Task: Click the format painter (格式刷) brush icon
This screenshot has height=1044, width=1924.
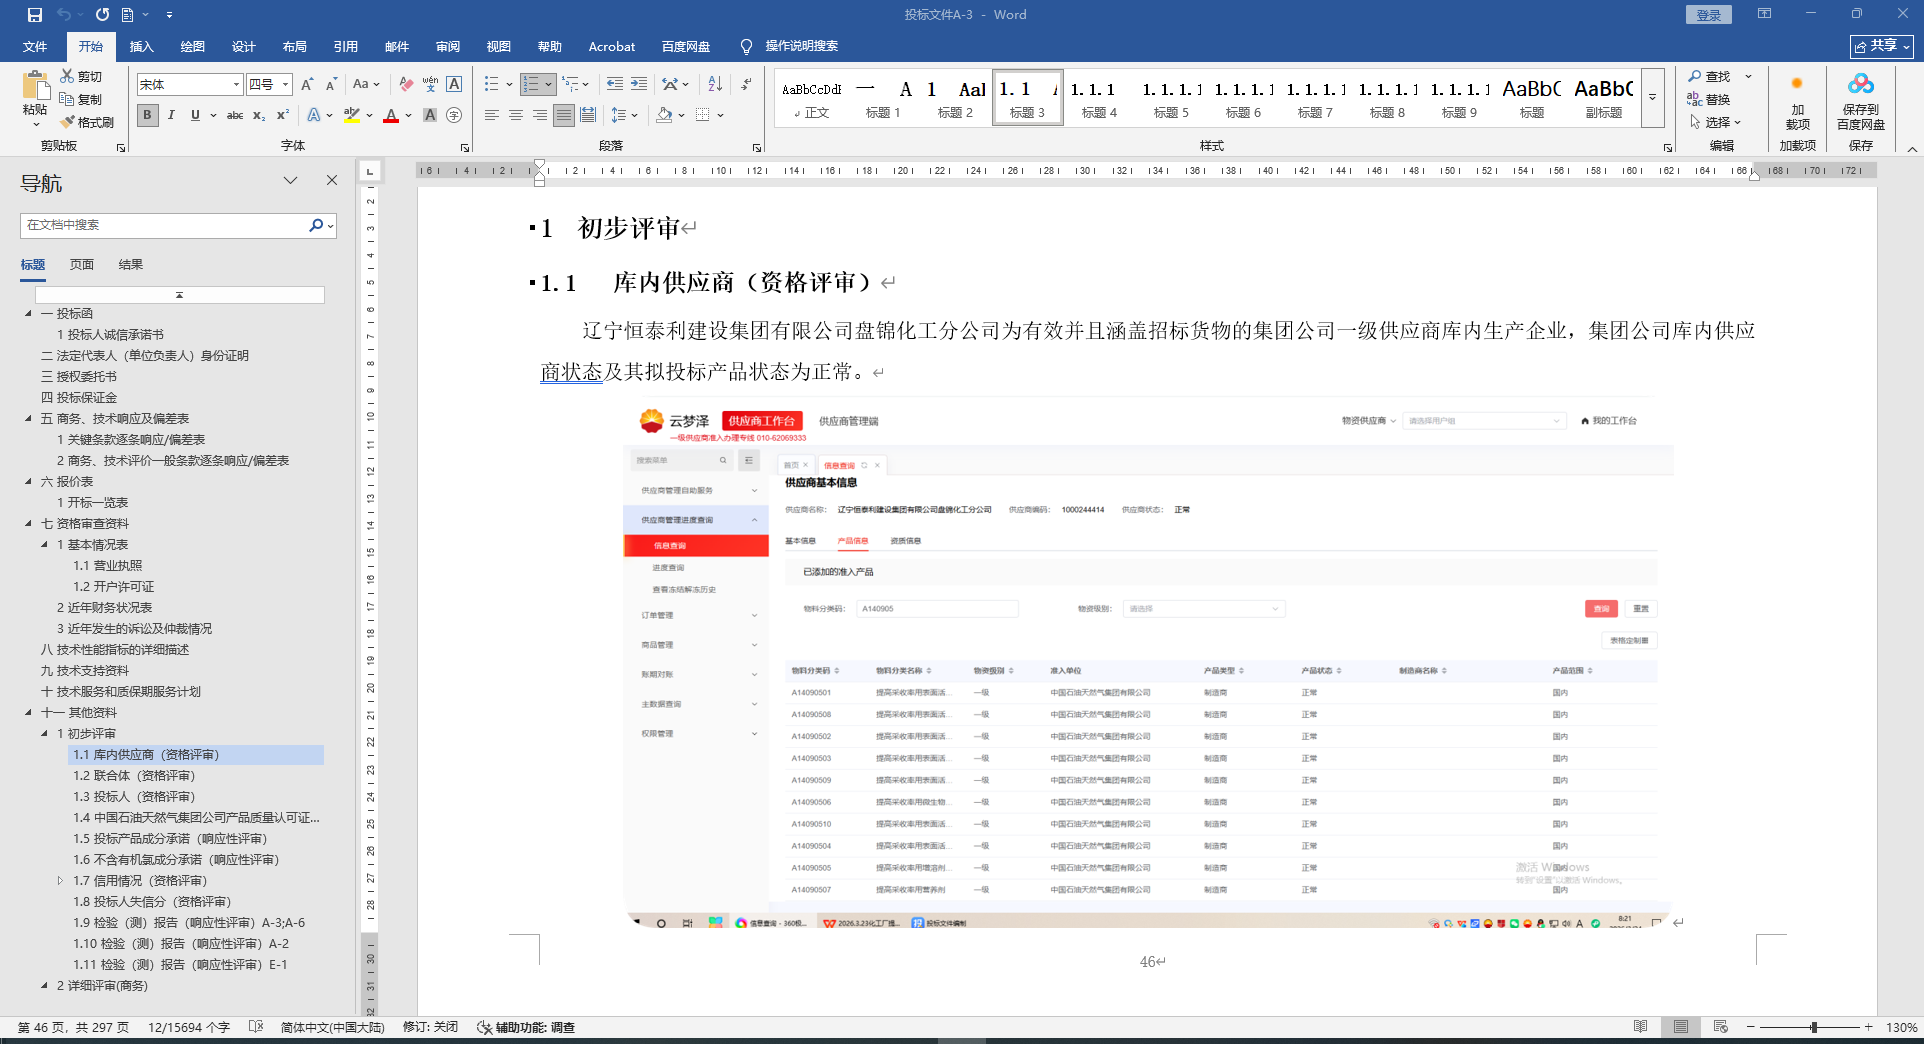Action: click(68, 122)
